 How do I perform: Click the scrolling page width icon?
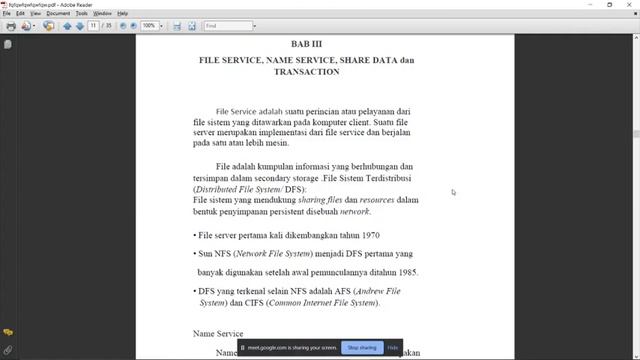177,26
